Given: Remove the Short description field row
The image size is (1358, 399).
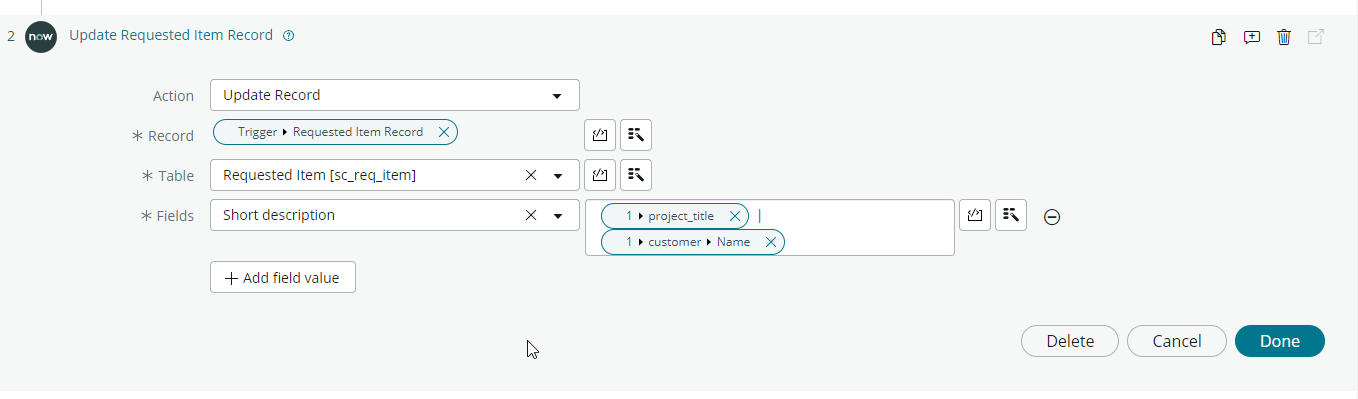Looking at the screenshot, I should coord(1052,216).
